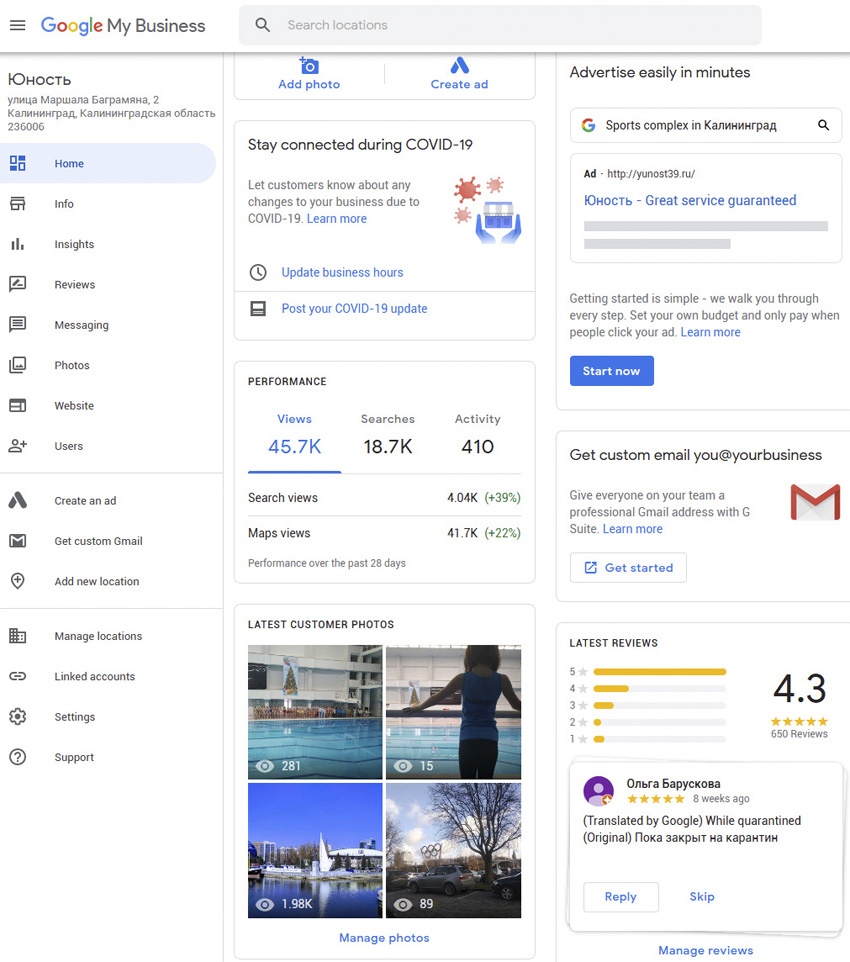This screenshot has height=962, width=850.
Task: Click the Insights bar chart icon
Action: click(18, 244)
